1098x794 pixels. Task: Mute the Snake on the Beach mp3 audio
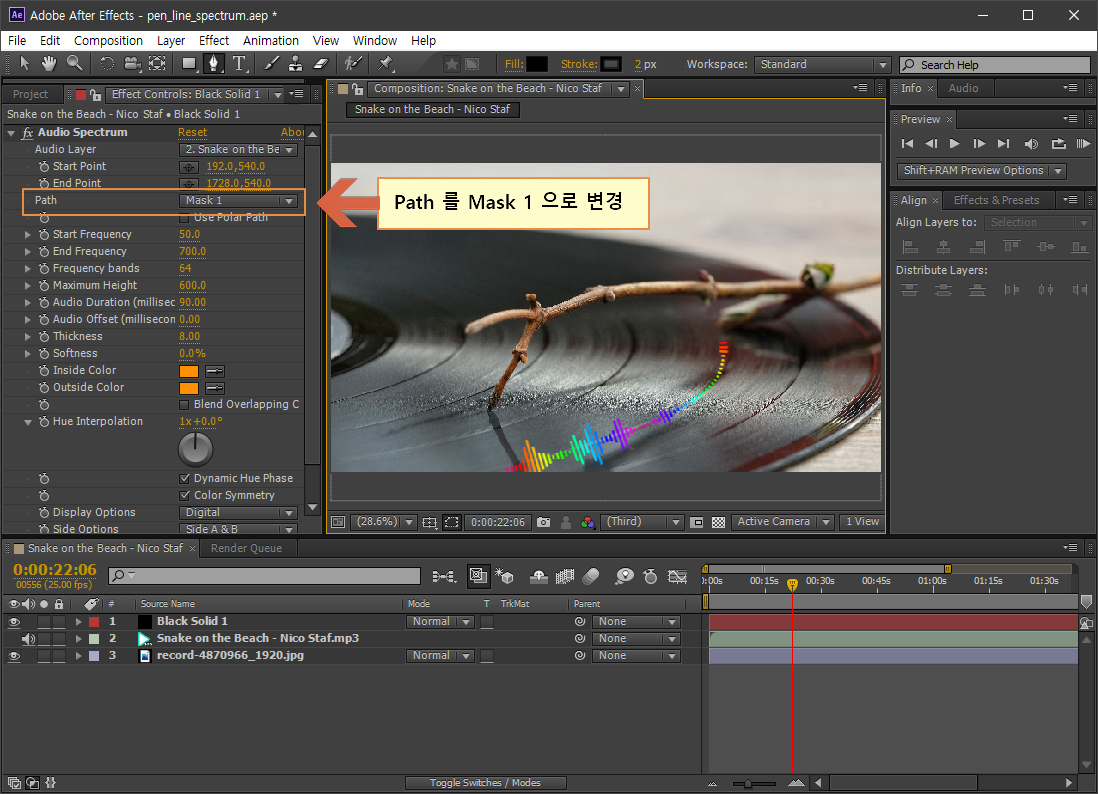coord(28,639)
